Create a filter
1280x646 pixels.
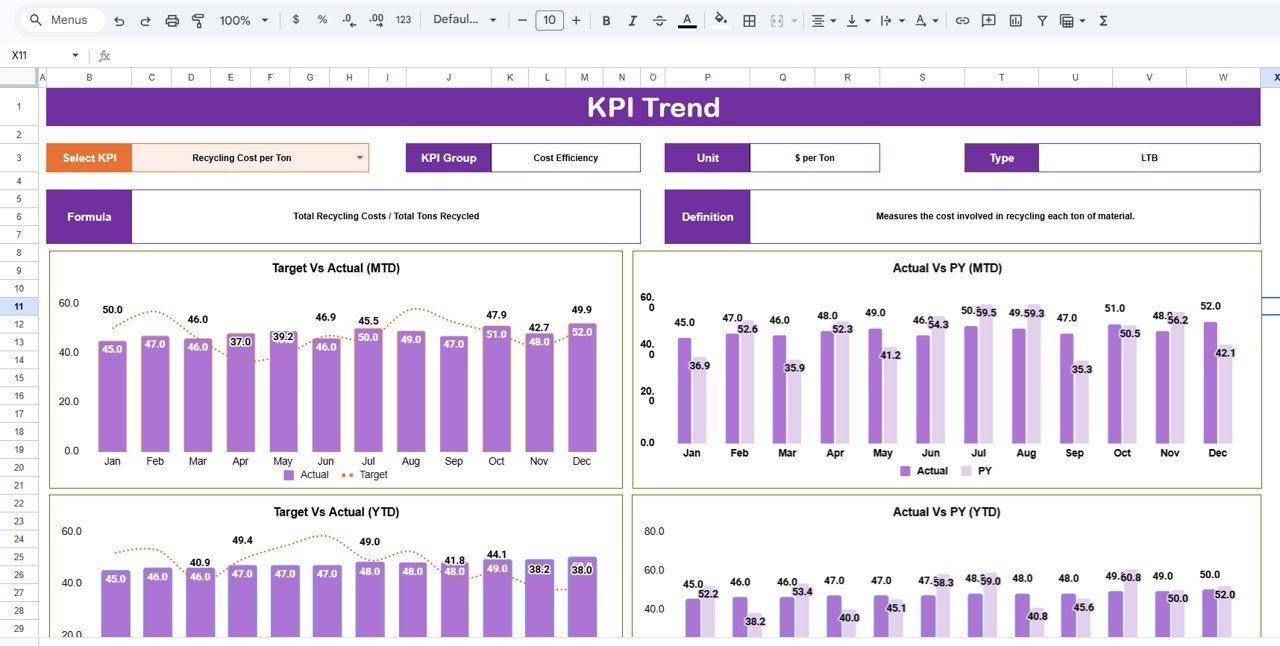pyautogui.click(x=1042, y=20)
